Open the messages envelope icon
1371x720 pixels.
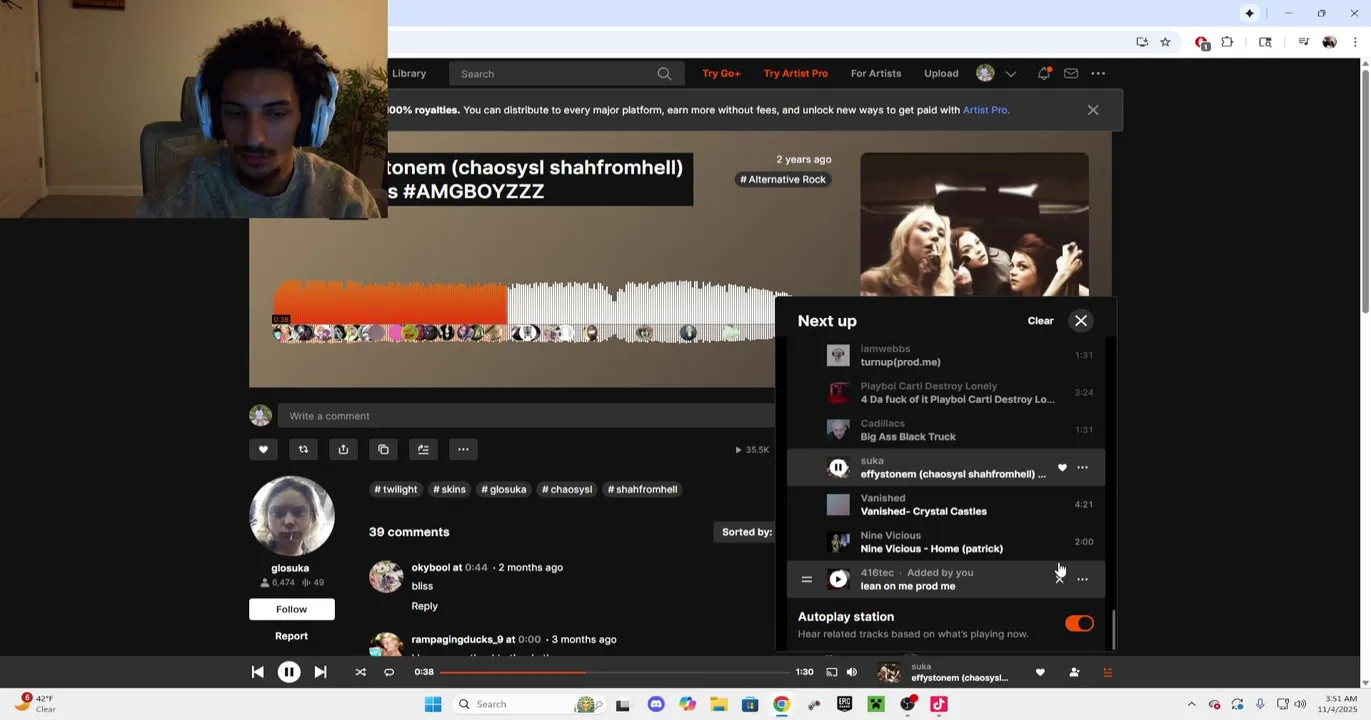pos(1071,73)
